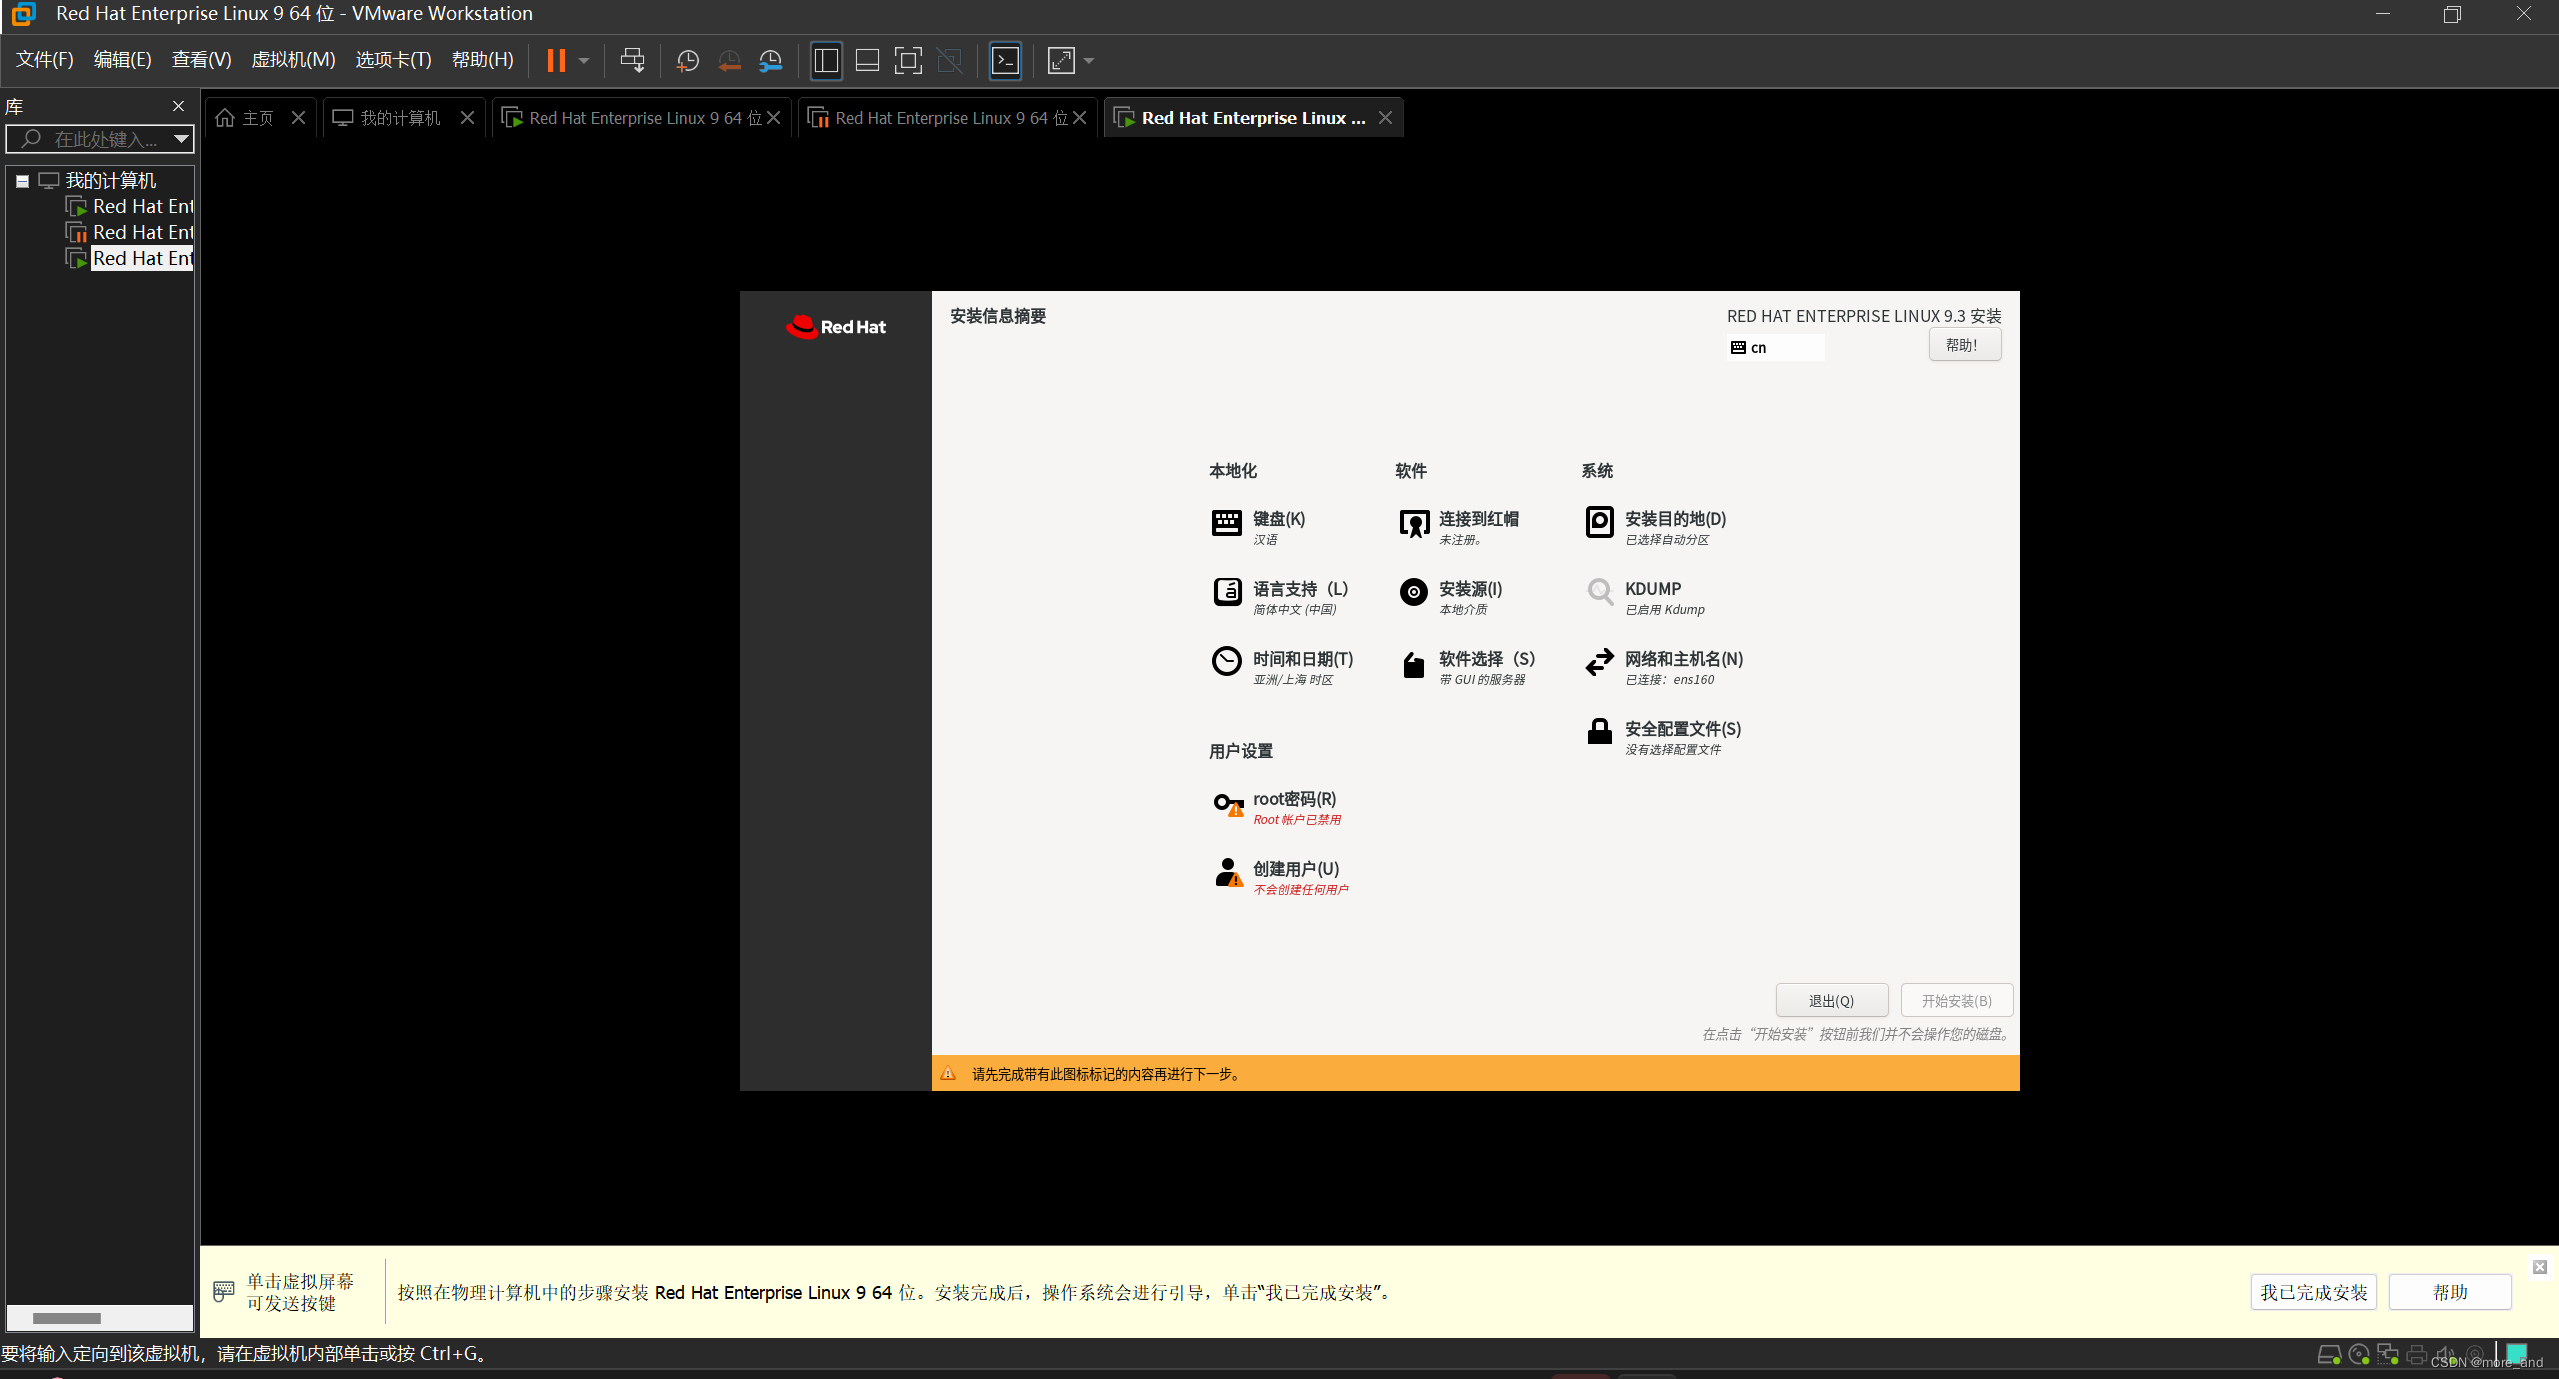This screenshot has height=1379, width=2559.
Task: Toggle the library panel visibility
Action: point(825,60)
